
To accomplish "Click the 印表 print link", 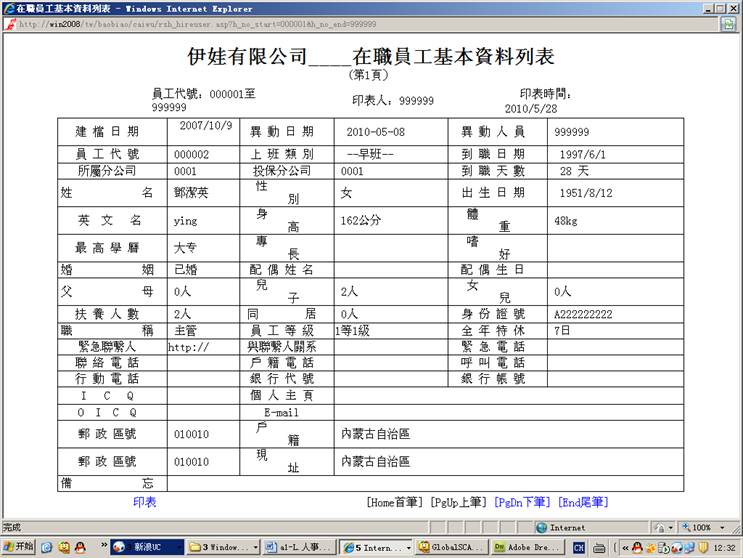I will point(144,502).
